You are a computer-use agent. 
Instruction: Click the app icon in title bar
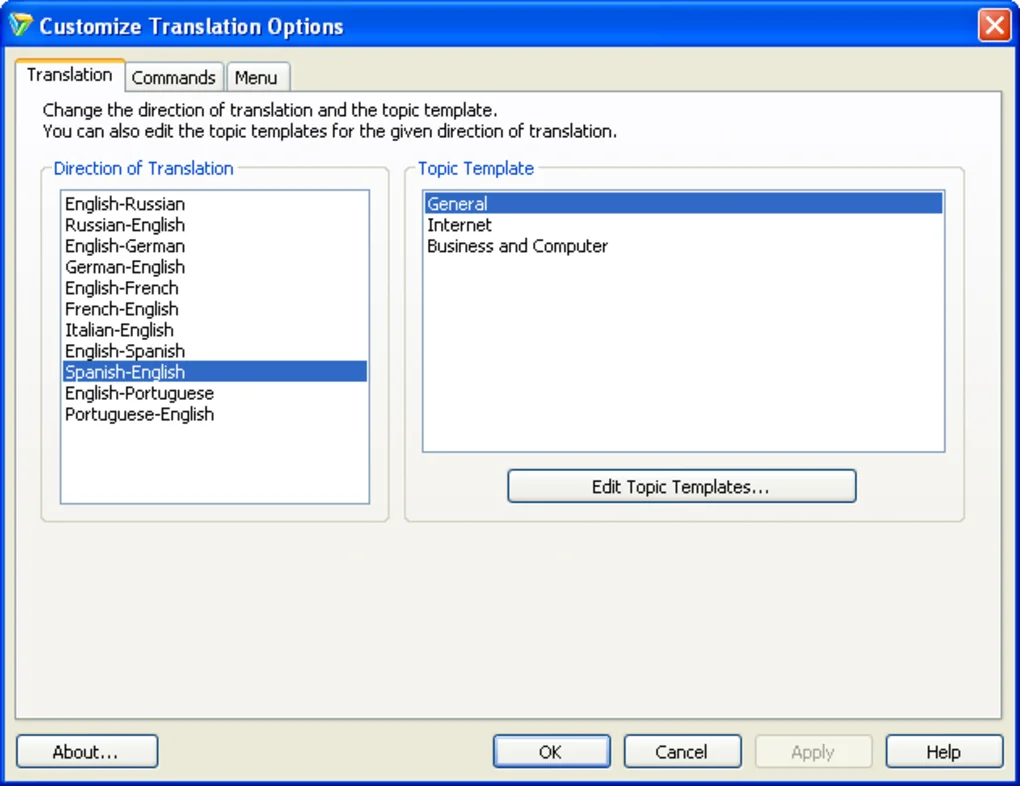tap(20, 25)
